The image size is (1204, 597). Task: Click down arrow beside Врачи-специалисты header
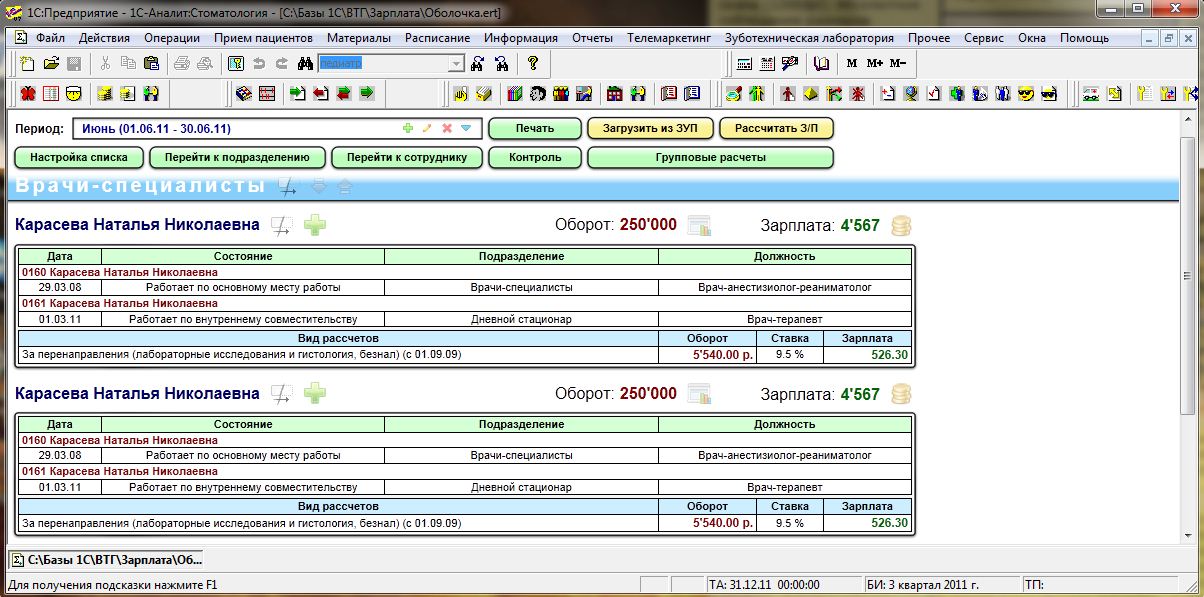[x=319, y=186]
